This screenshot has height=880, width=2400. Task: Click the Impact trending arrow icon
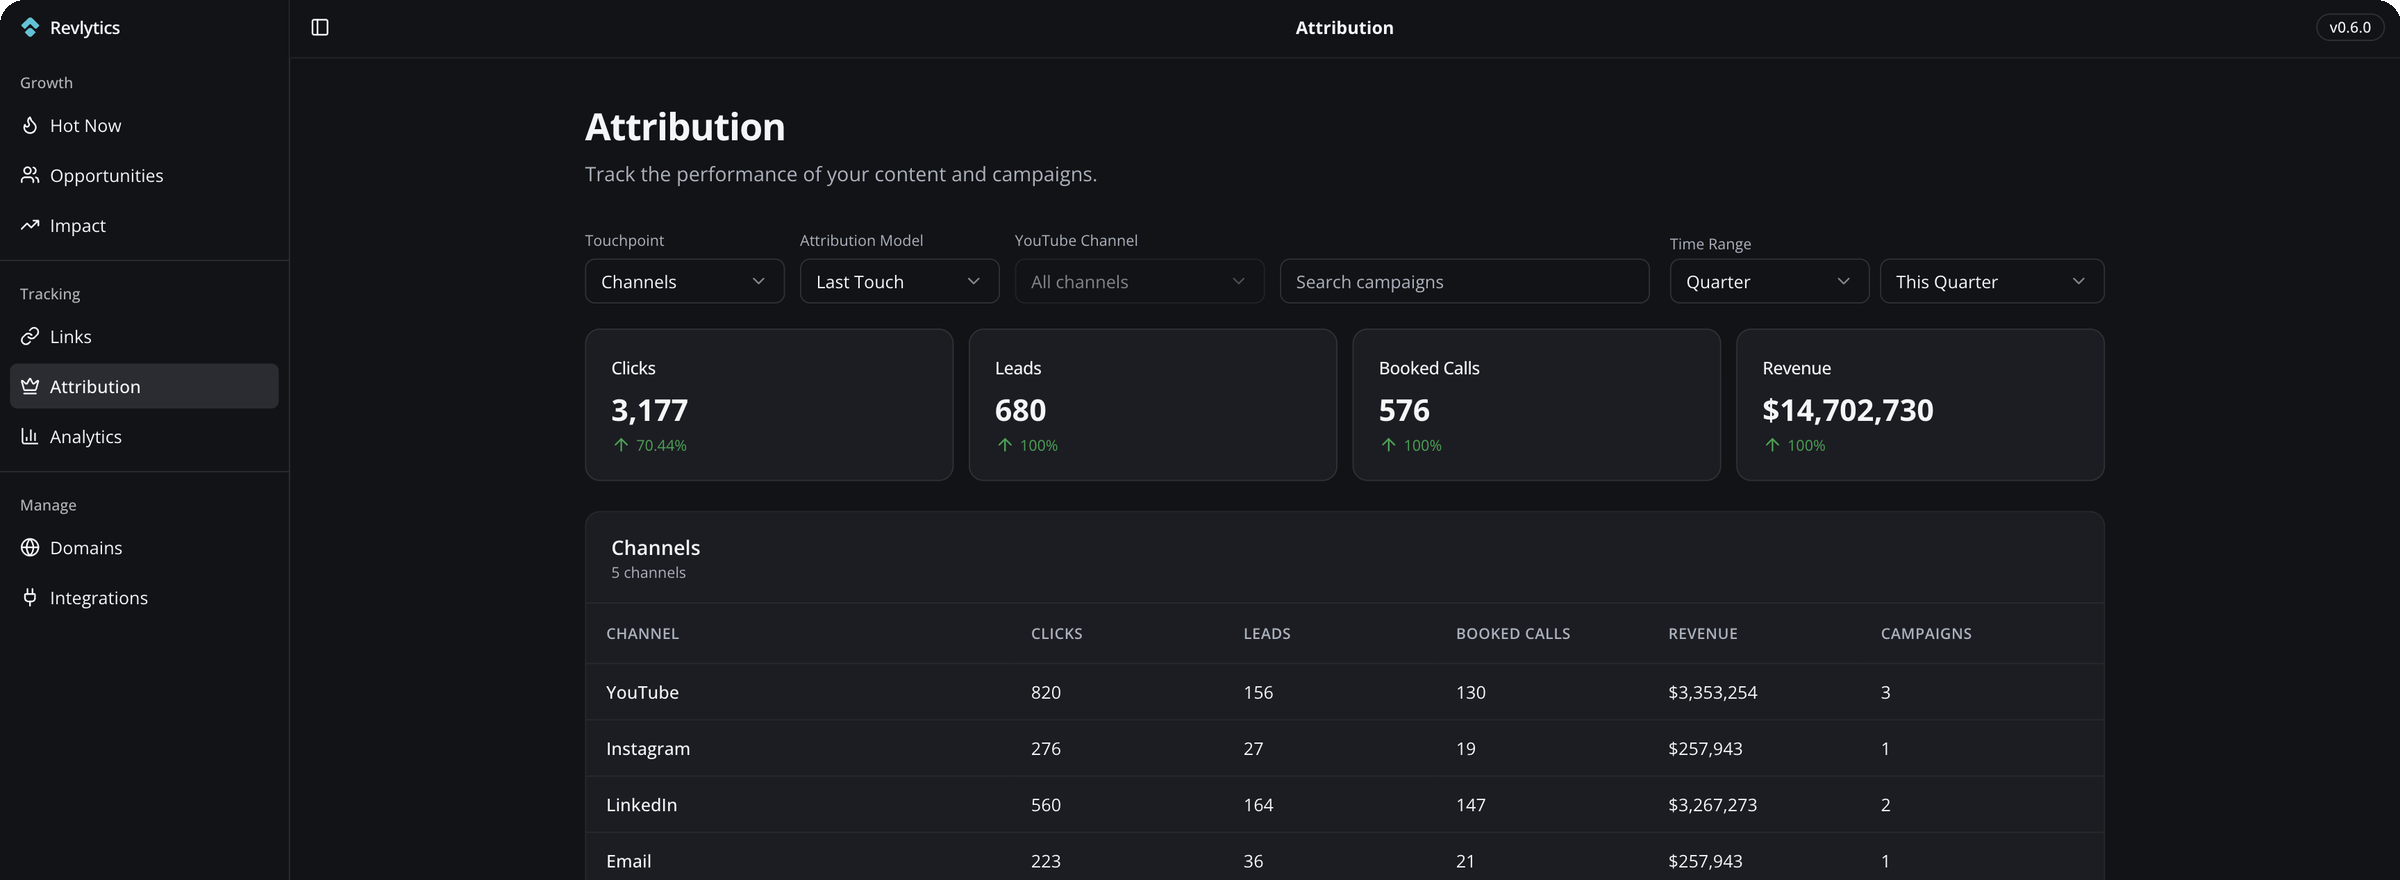[30, 225]
